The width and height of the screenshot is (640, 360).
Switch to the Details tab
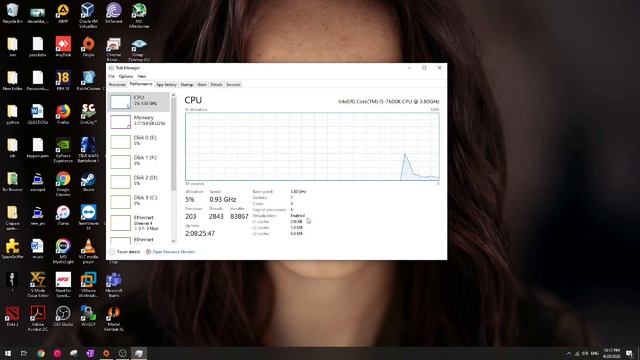(x=216, y=84)
